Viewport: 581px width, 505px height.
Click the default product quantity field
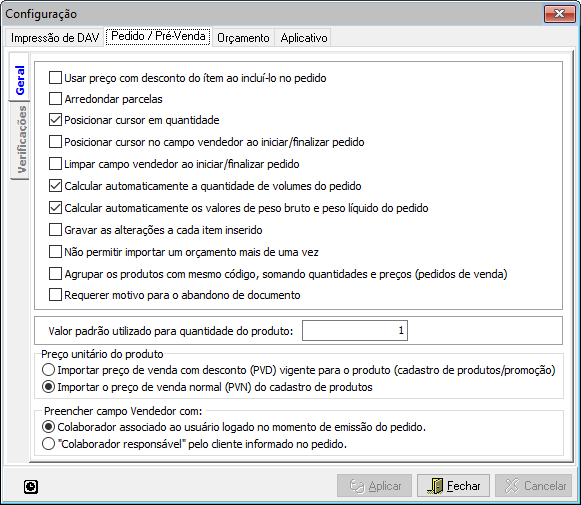355,330
